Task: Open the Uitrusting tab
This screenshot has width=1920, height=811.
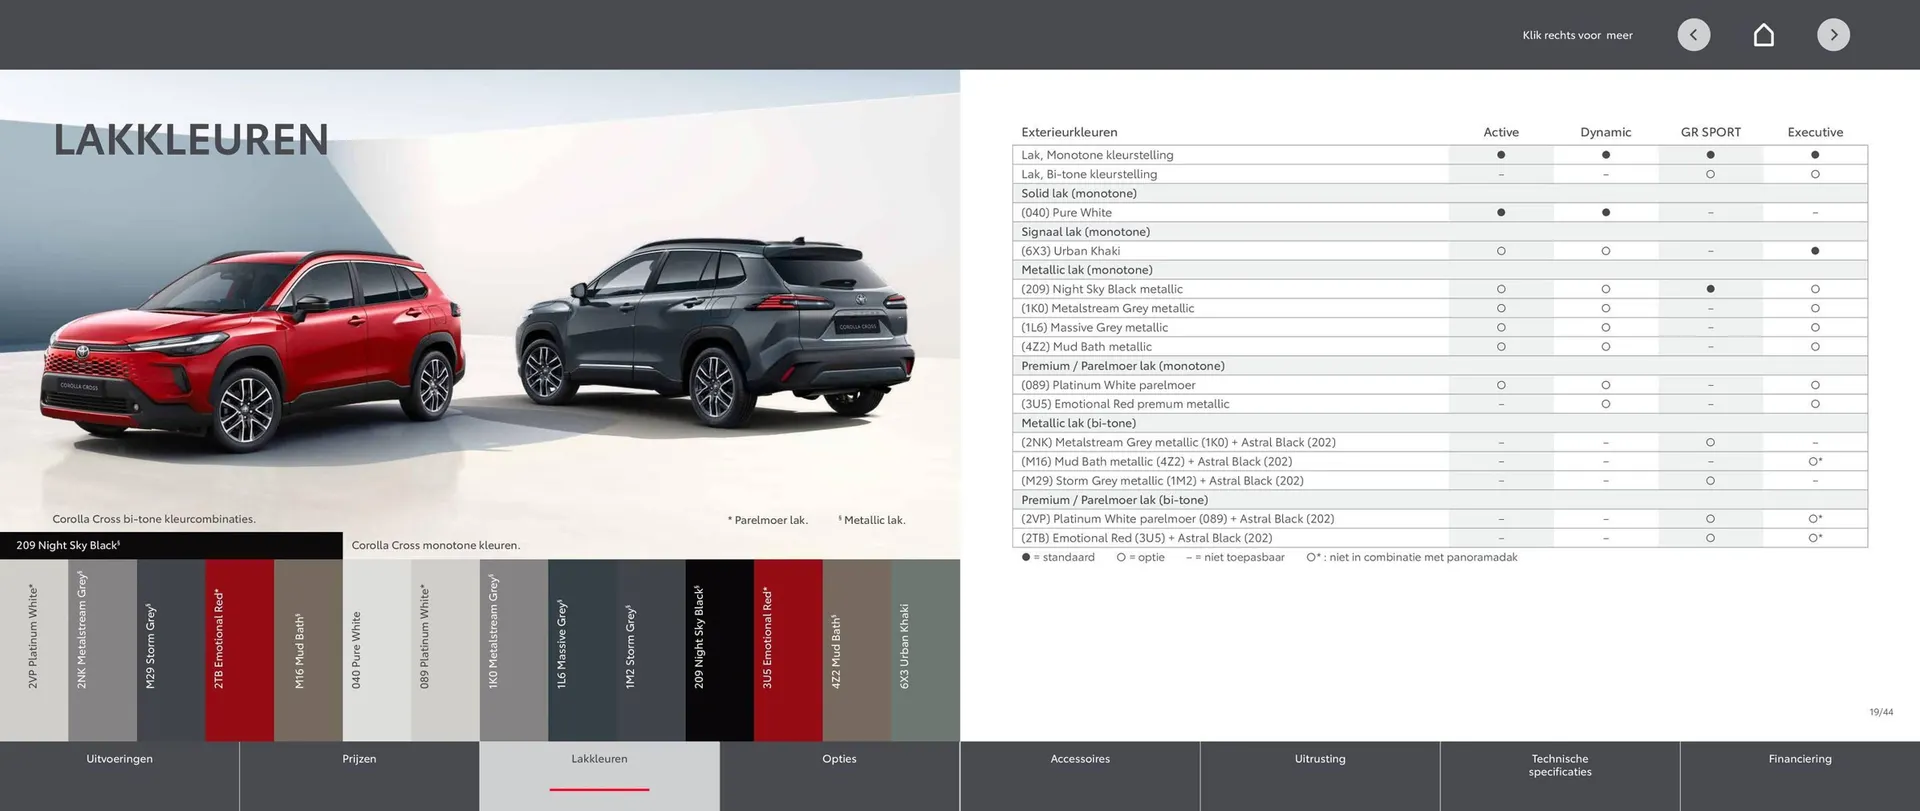Action: click(1320, 776)
